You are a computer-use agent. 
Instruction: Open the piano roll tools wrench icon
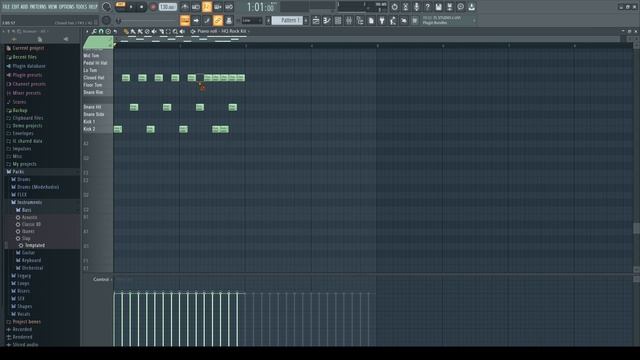pos(94,31)
